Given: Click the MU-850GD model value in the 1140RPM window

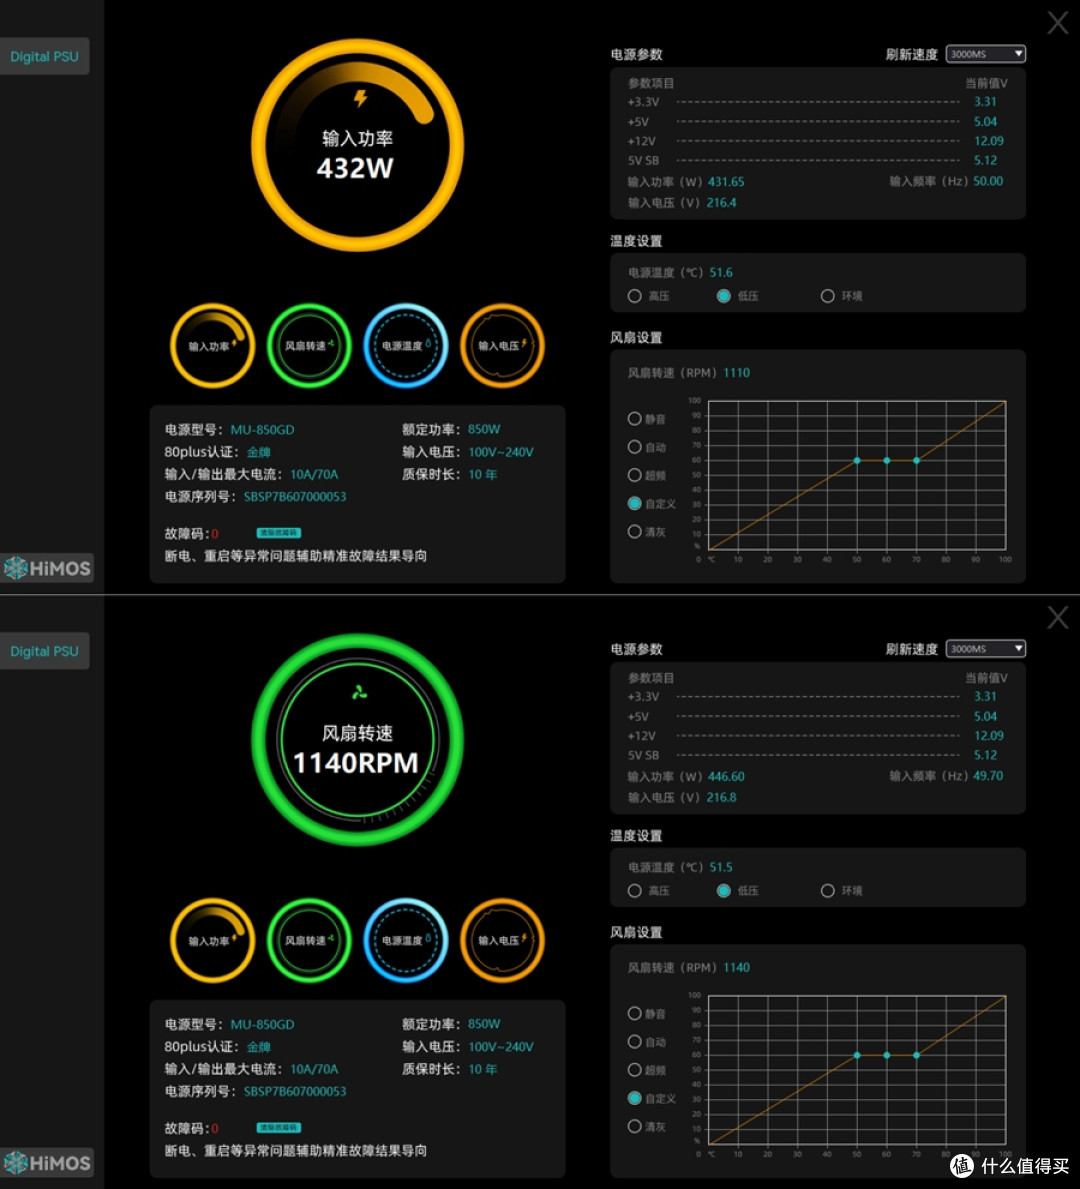Looking at the screenshot, I should 262,1024.
